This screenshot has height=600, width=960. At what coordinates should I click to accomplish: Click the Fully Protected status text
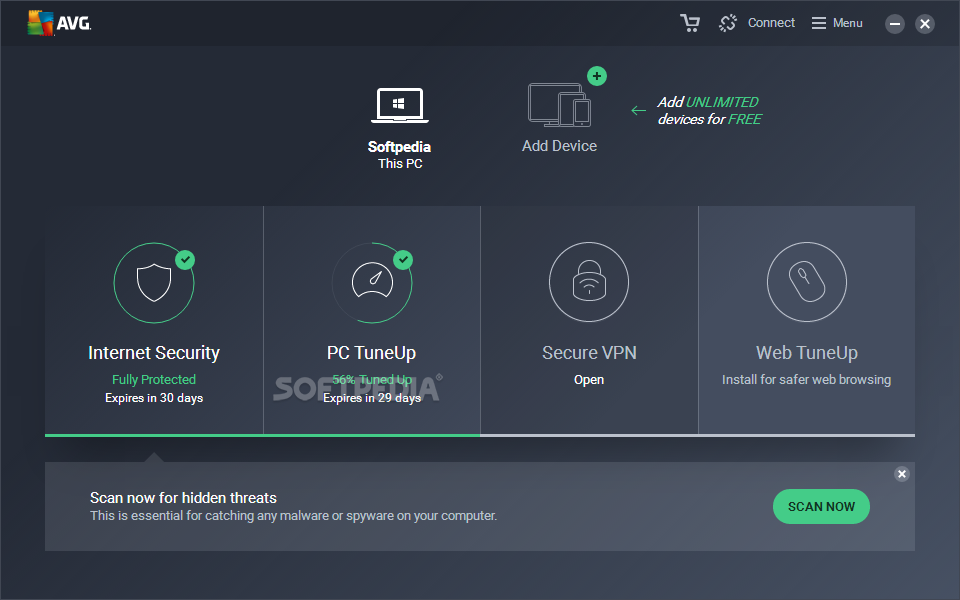pyautogui.click(x=154, y=380)
